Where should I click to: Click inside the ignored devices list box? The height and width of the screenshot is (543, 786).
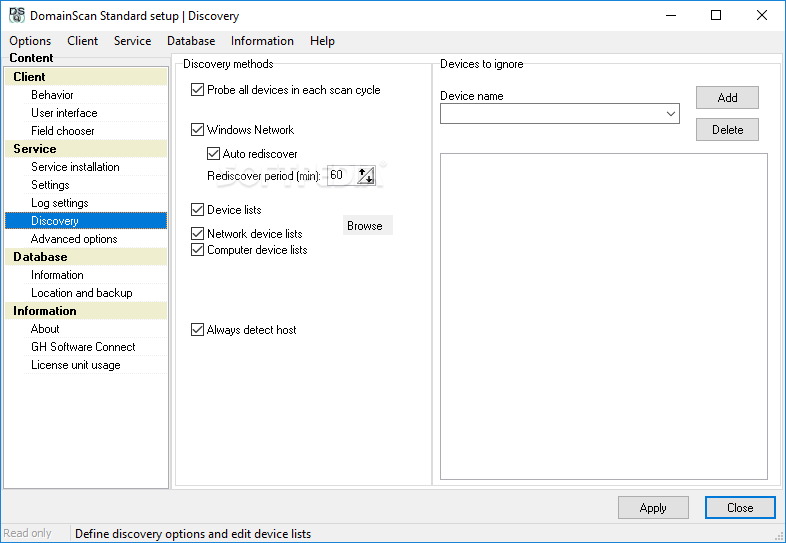click(x=604, y=316)
